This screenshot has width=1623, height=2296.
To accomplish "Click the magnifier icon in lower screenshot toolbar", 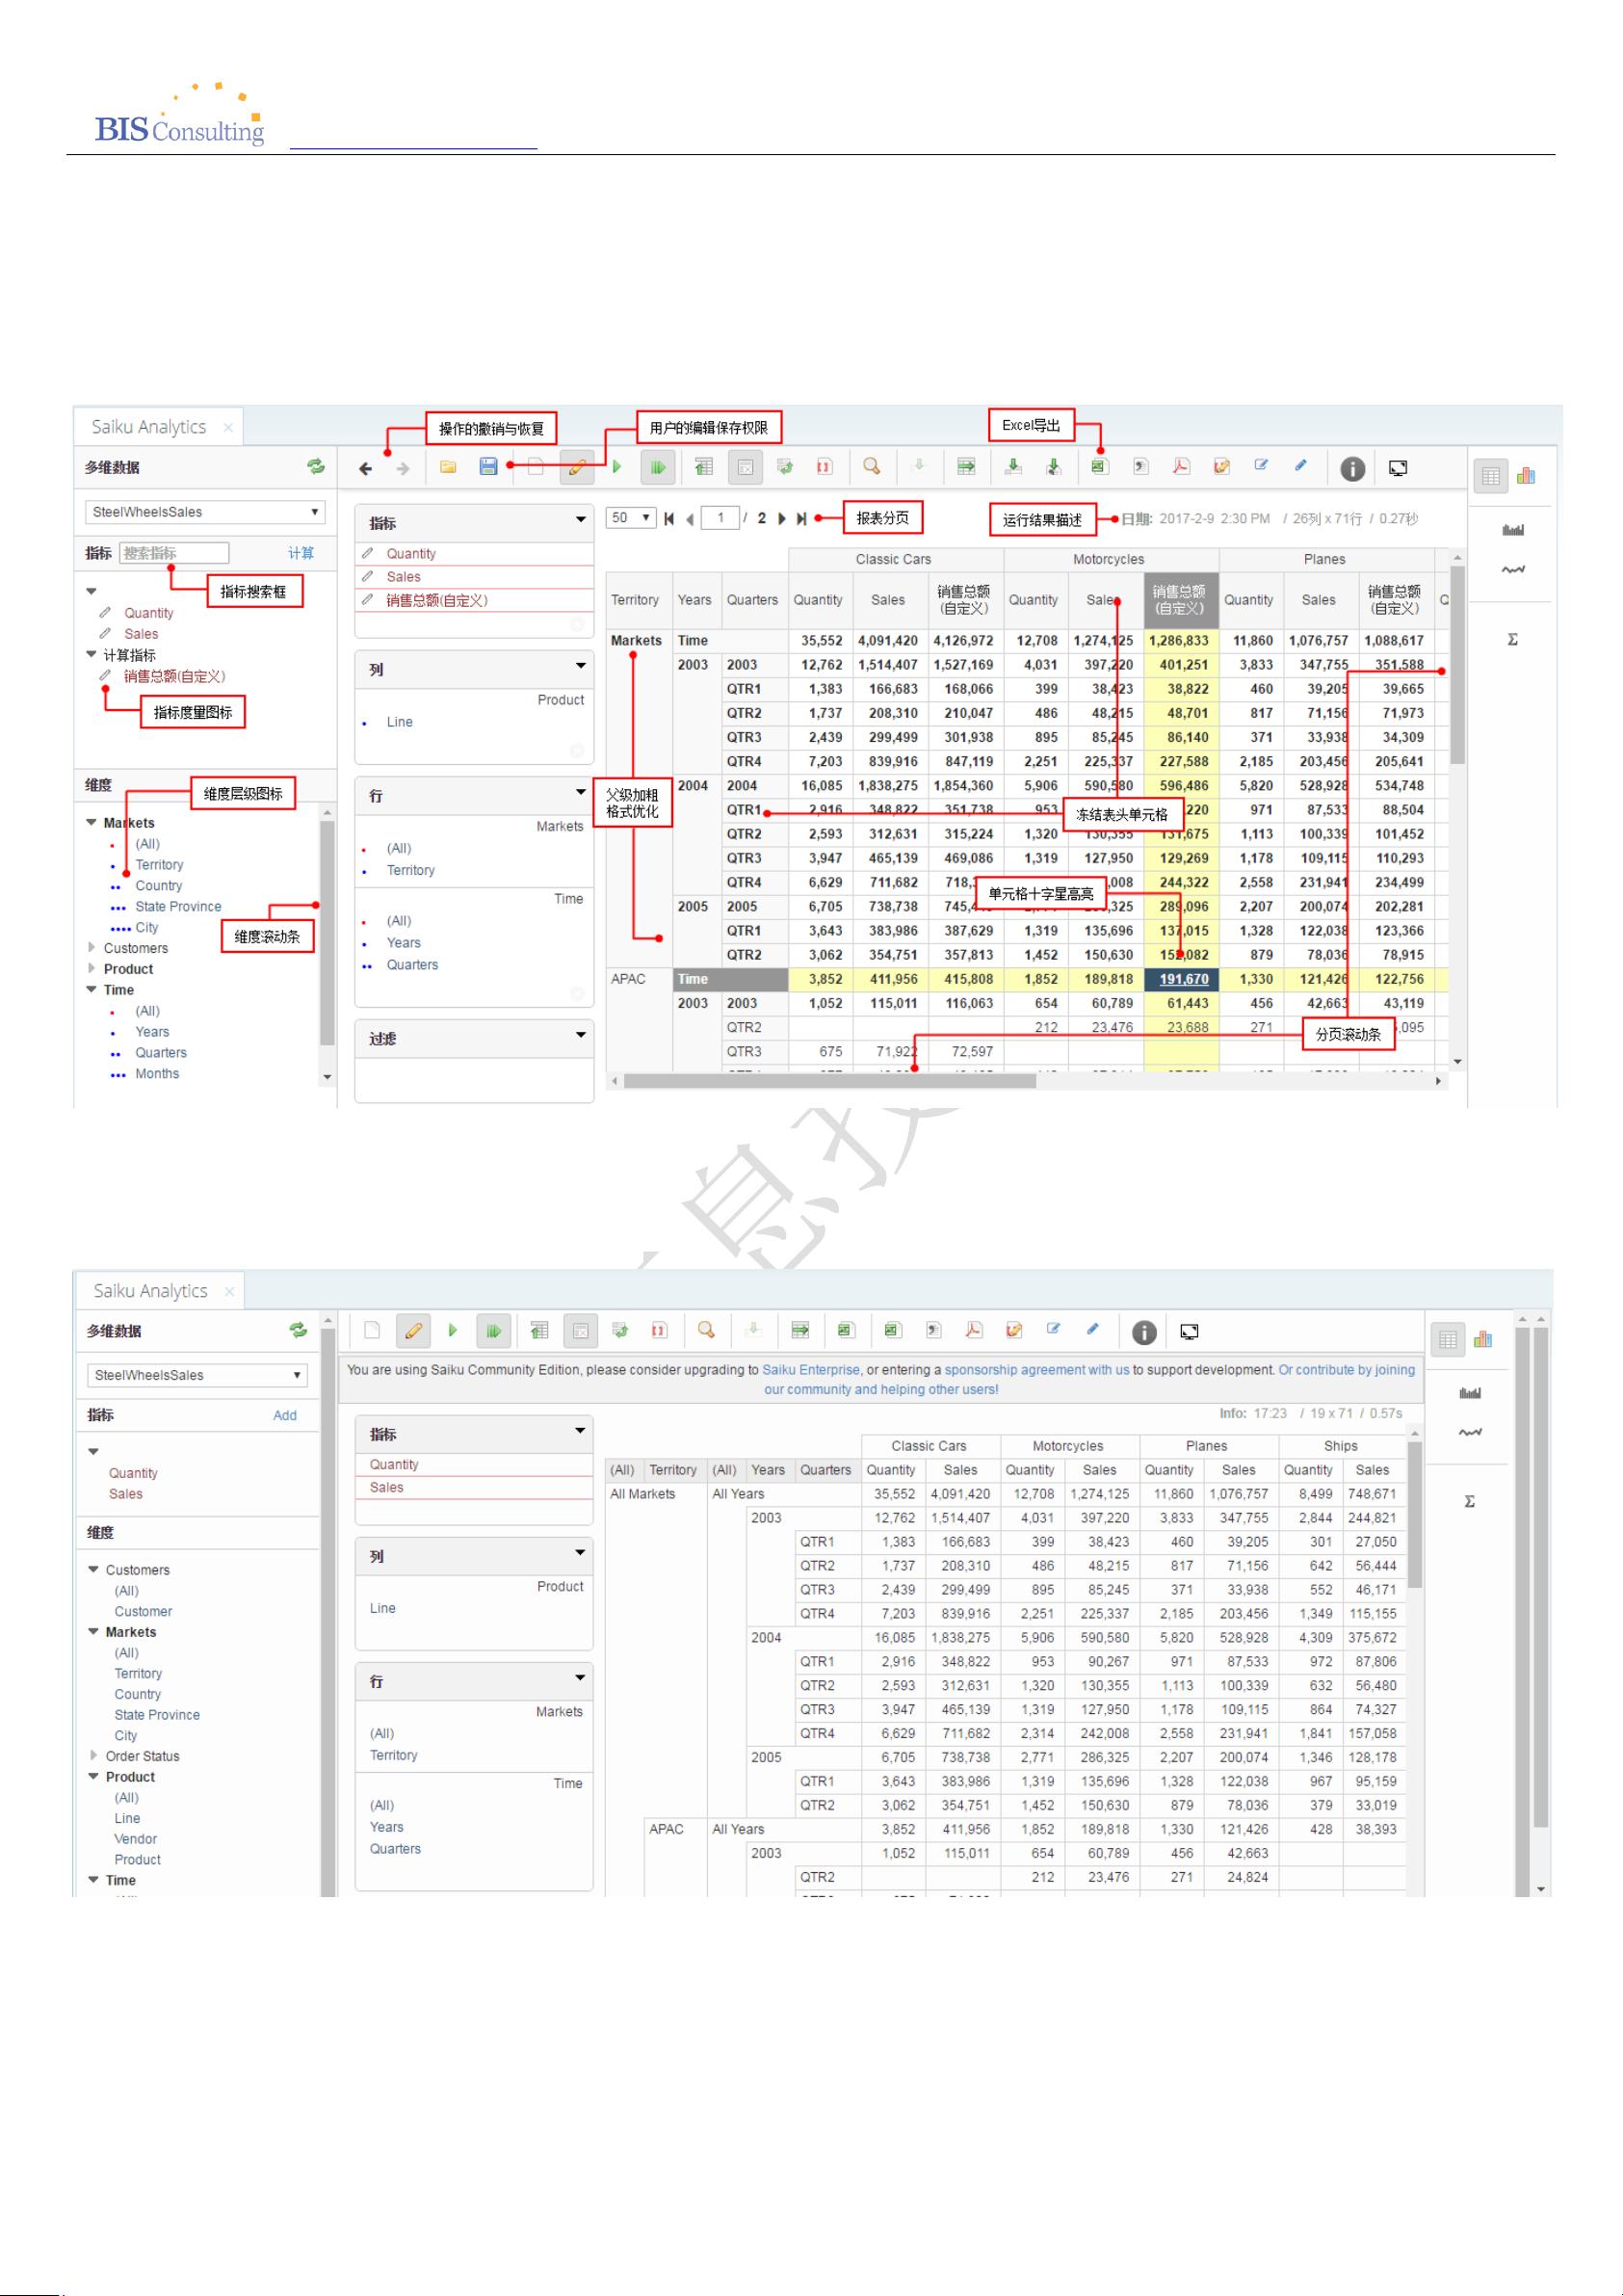I will point(706,1330).
